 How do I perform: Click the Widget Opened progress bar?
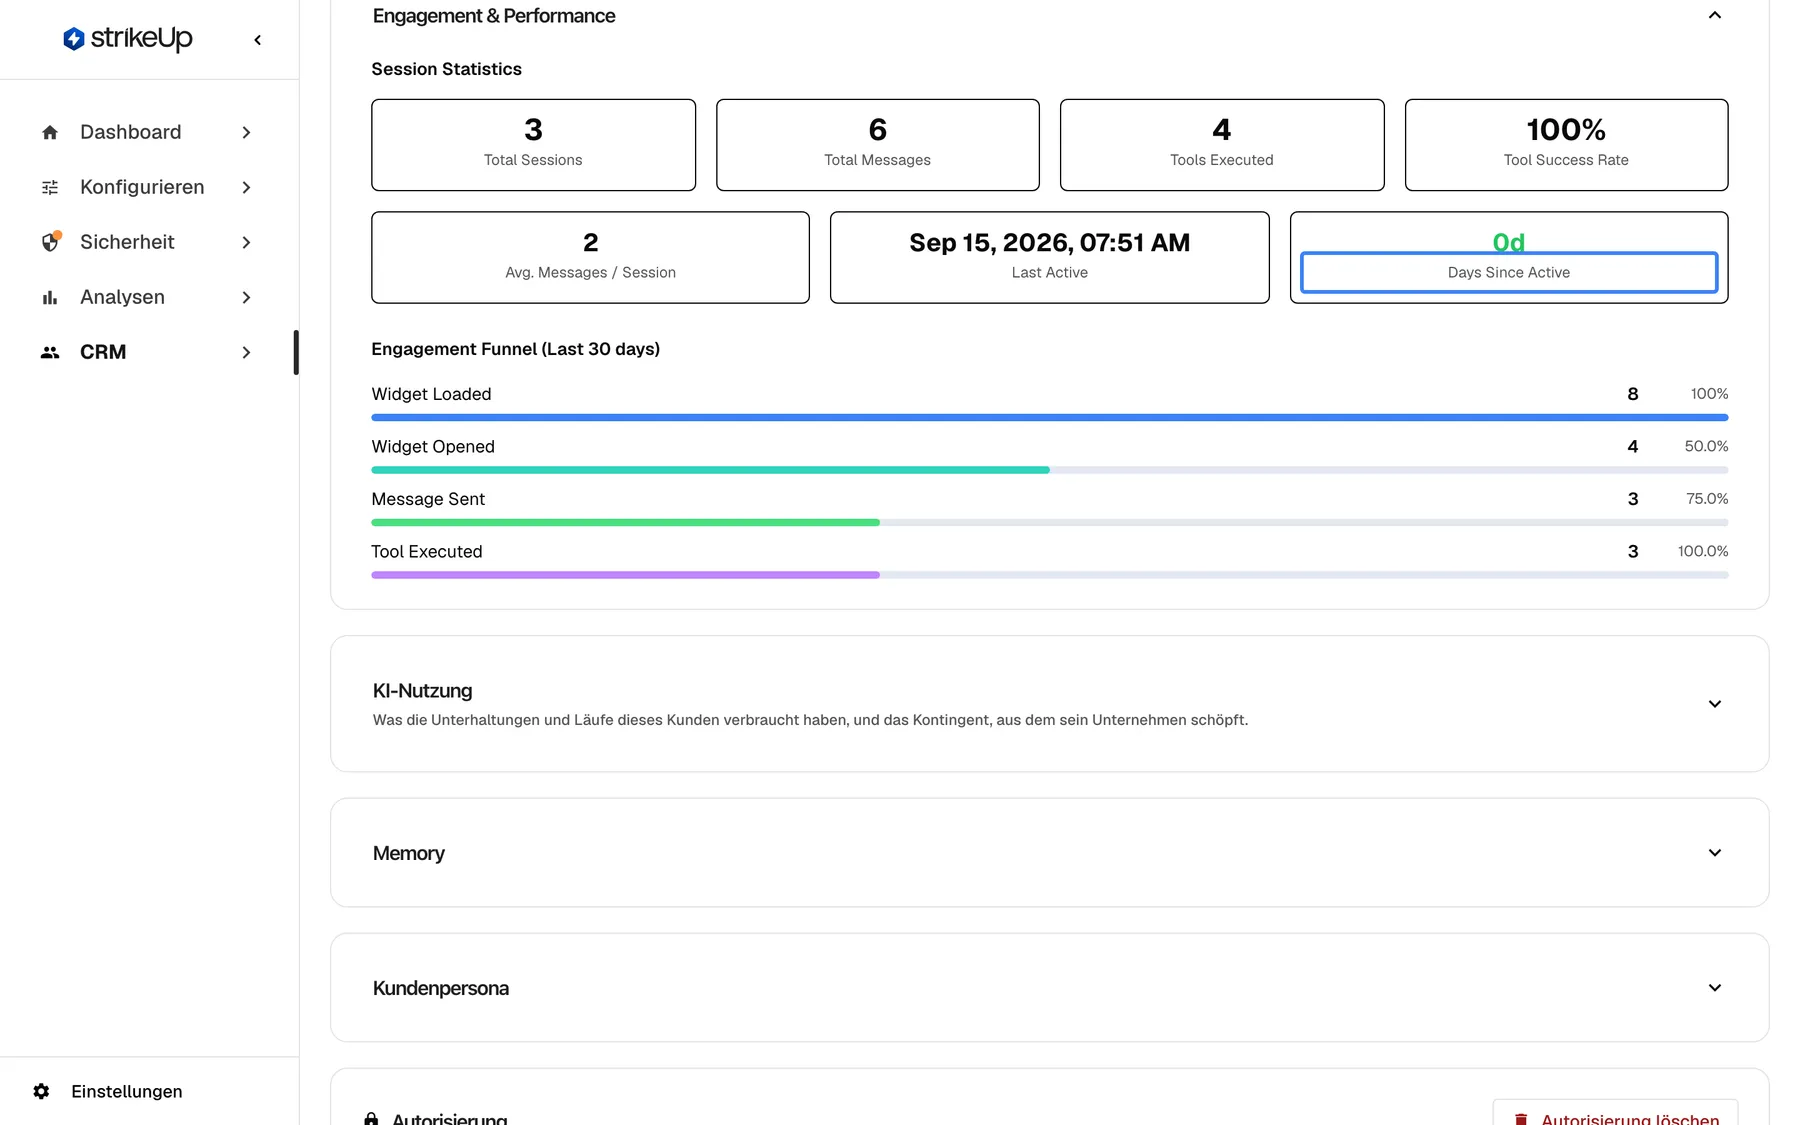tap(1049, 470)
